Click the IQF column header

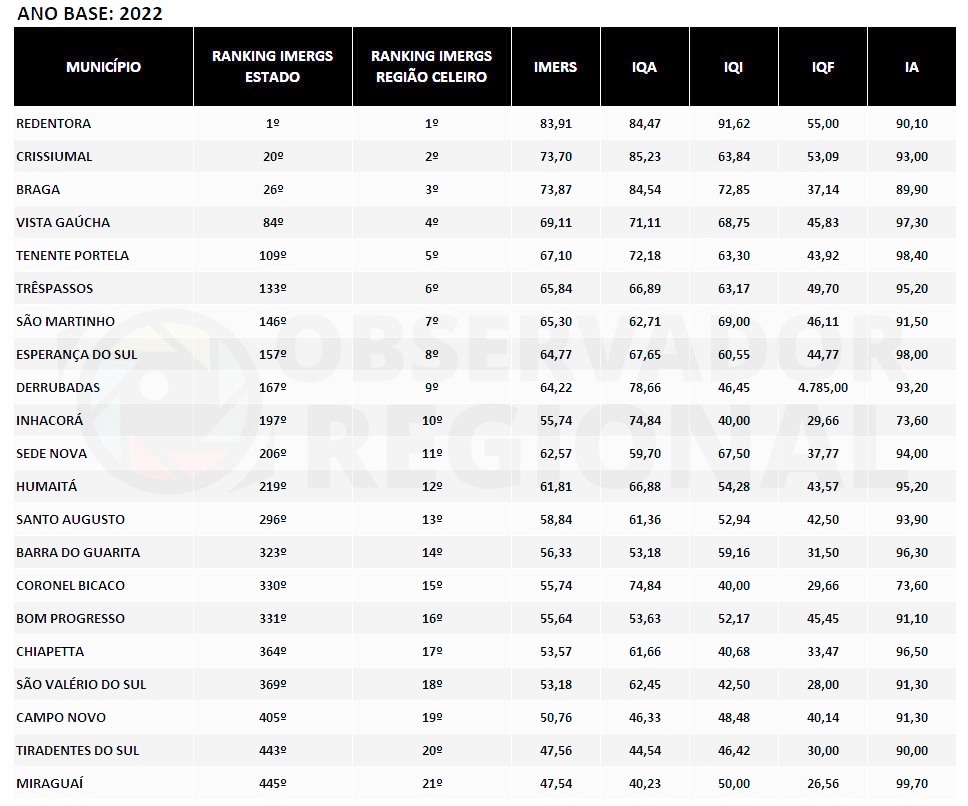pos(823,67)
